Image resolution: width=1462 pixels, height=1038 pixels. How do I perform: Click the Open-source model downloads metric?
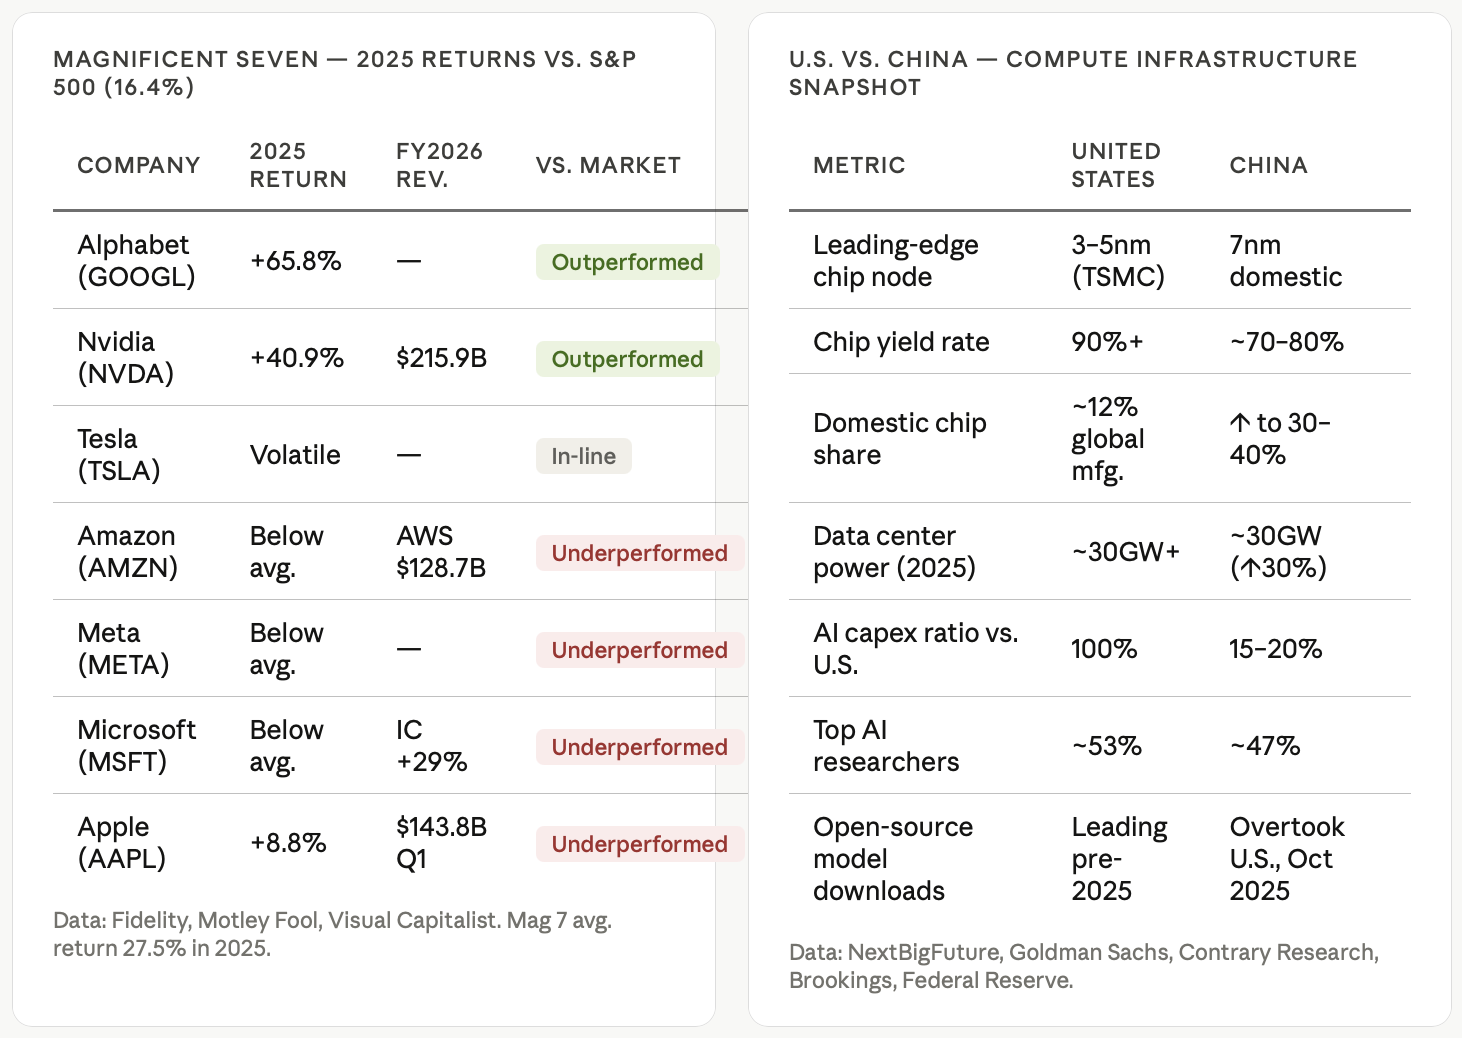[892, 859]
